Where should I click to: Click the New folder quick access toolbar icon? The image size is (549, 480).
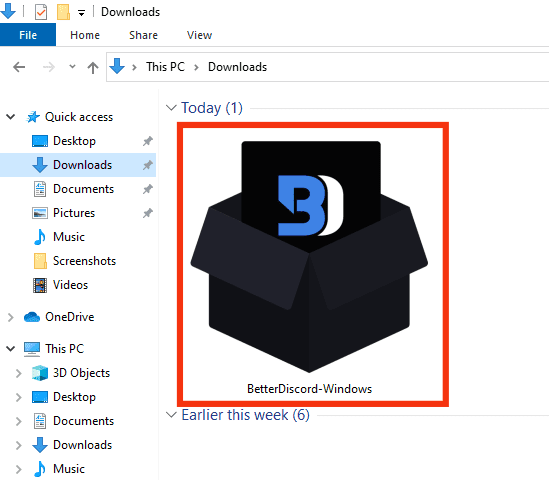pos(63,12)
